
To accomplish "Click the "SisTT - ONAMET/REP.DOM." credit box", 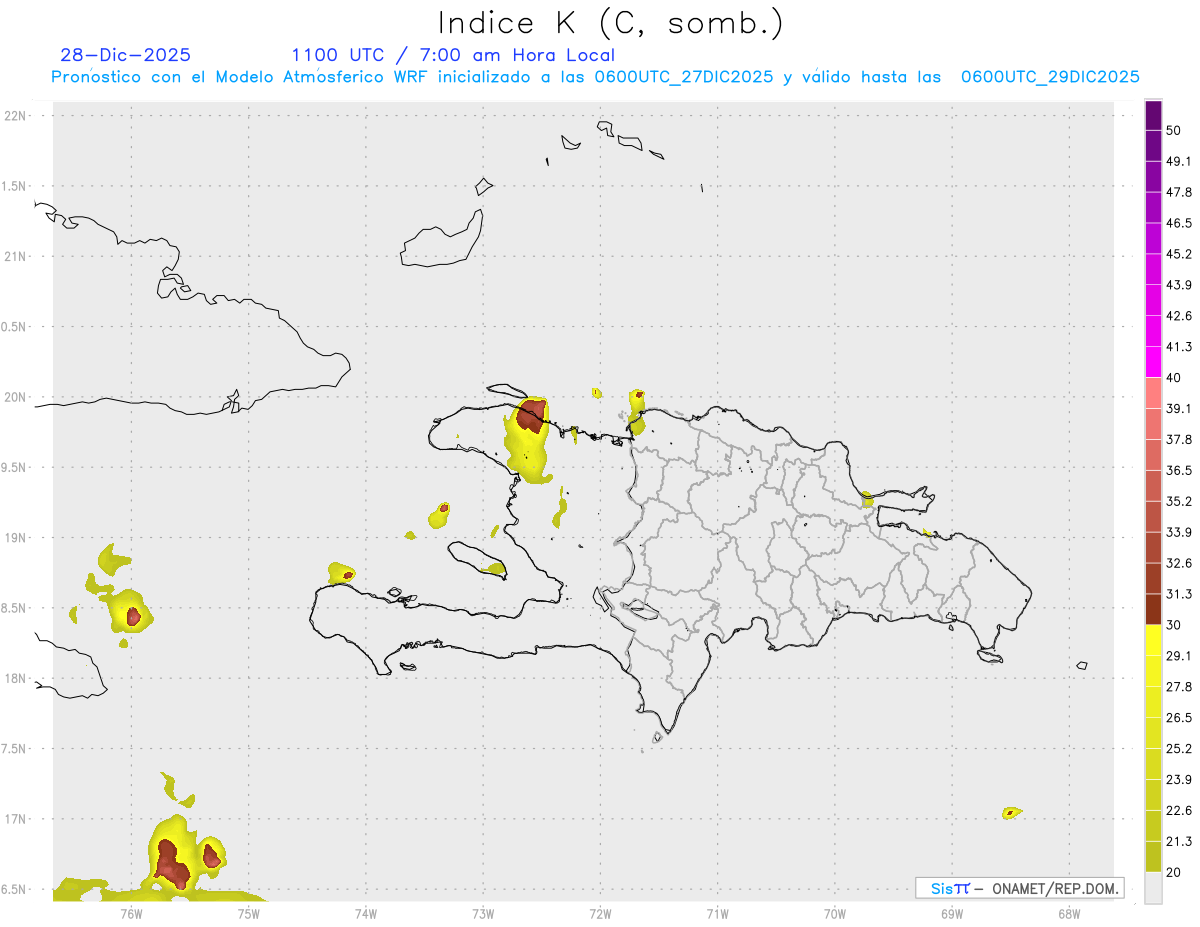I will 1019,888.
